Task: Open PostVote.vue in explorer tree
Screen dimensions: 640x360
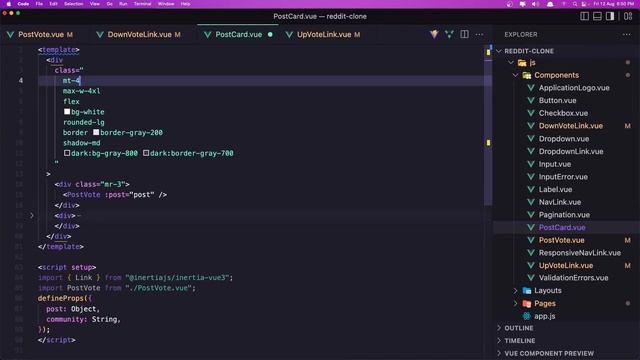Action: pos(561,240)
